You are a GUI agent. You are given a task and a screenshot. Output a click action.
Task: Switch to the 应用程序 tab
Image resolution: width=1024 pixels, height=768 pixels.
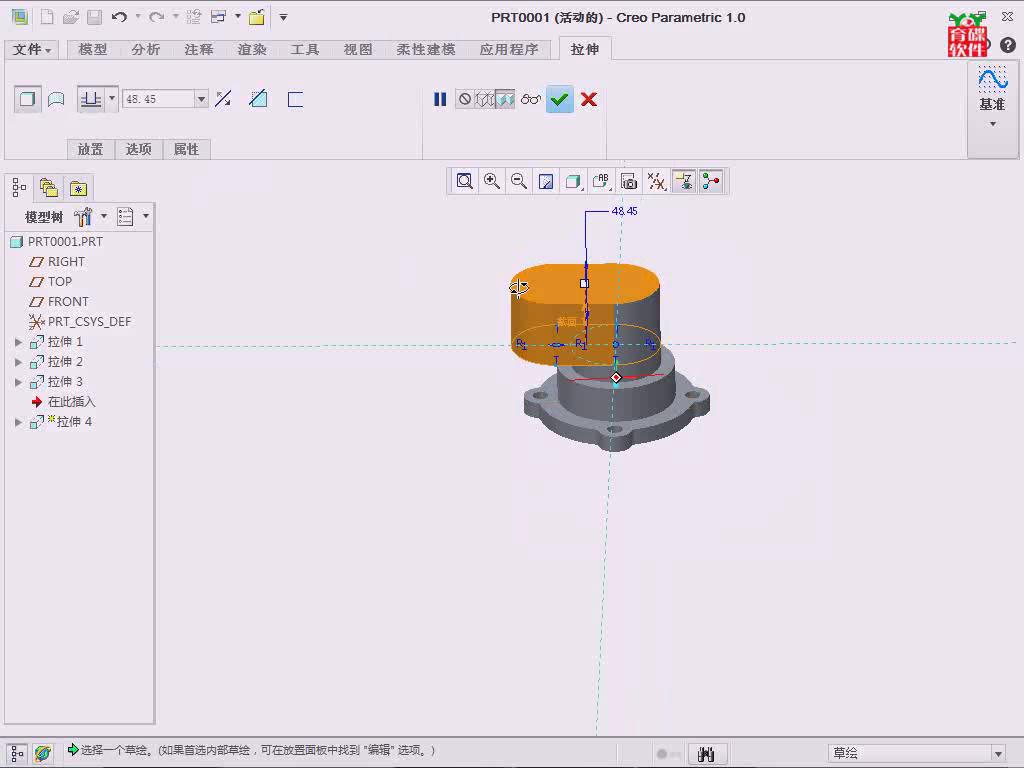509,50
